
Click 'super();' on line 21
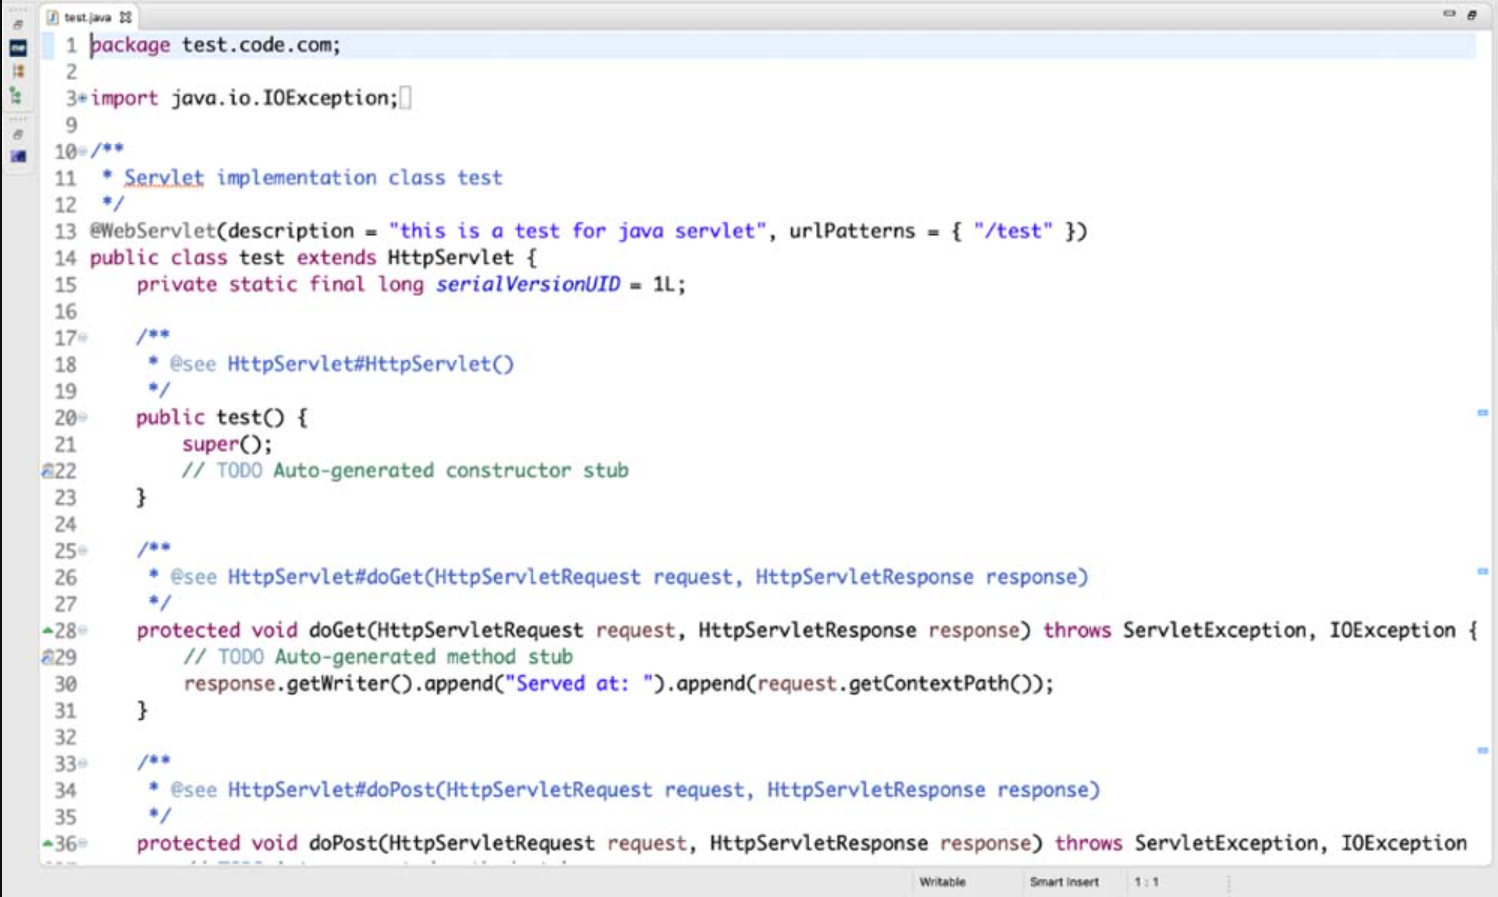point(227,444)
